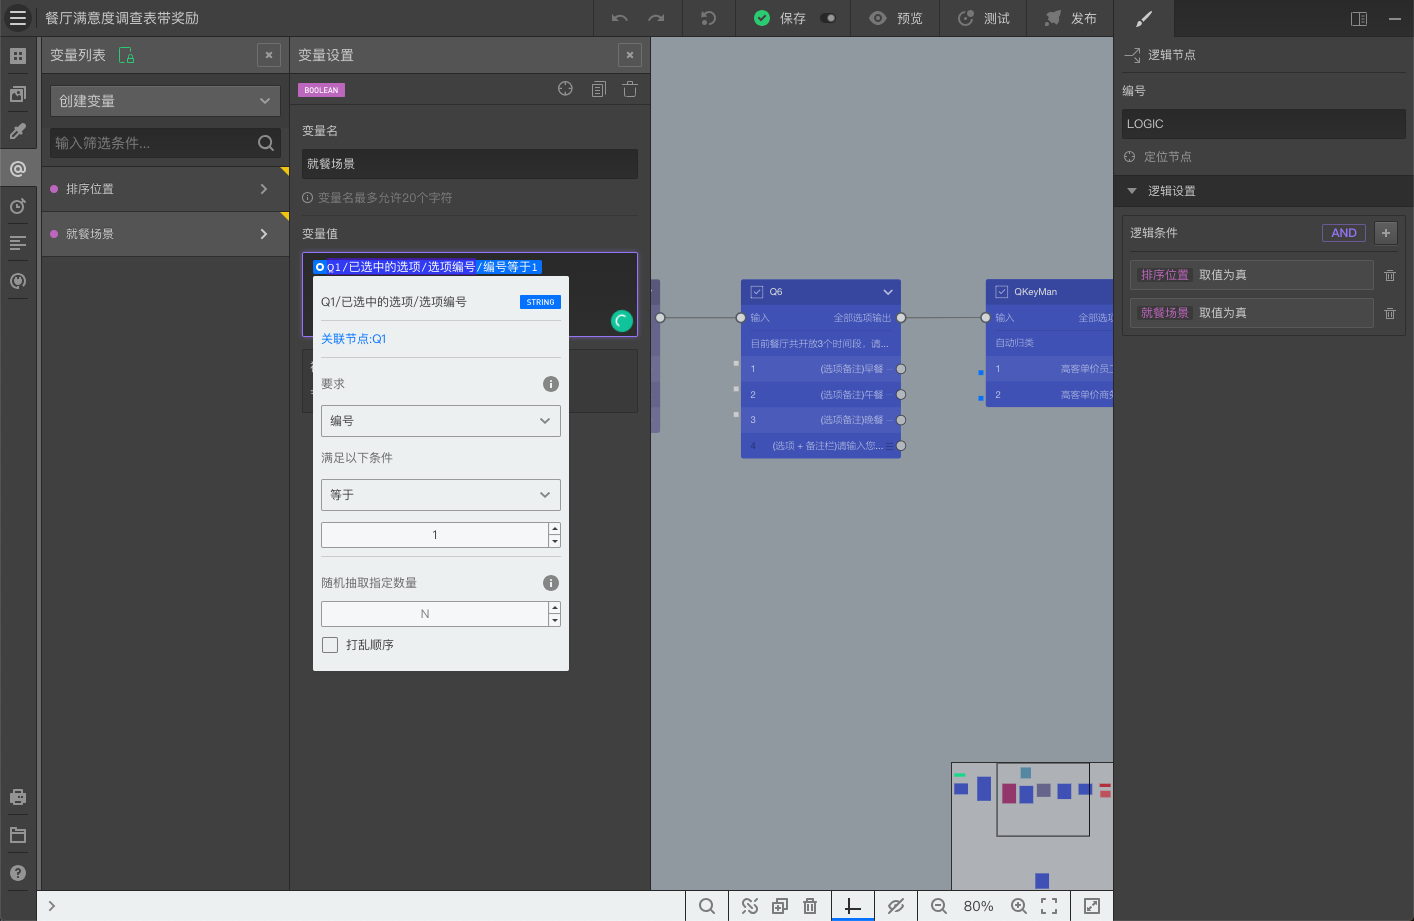Add a logic condition with plus button

(x=1386, y=233)
